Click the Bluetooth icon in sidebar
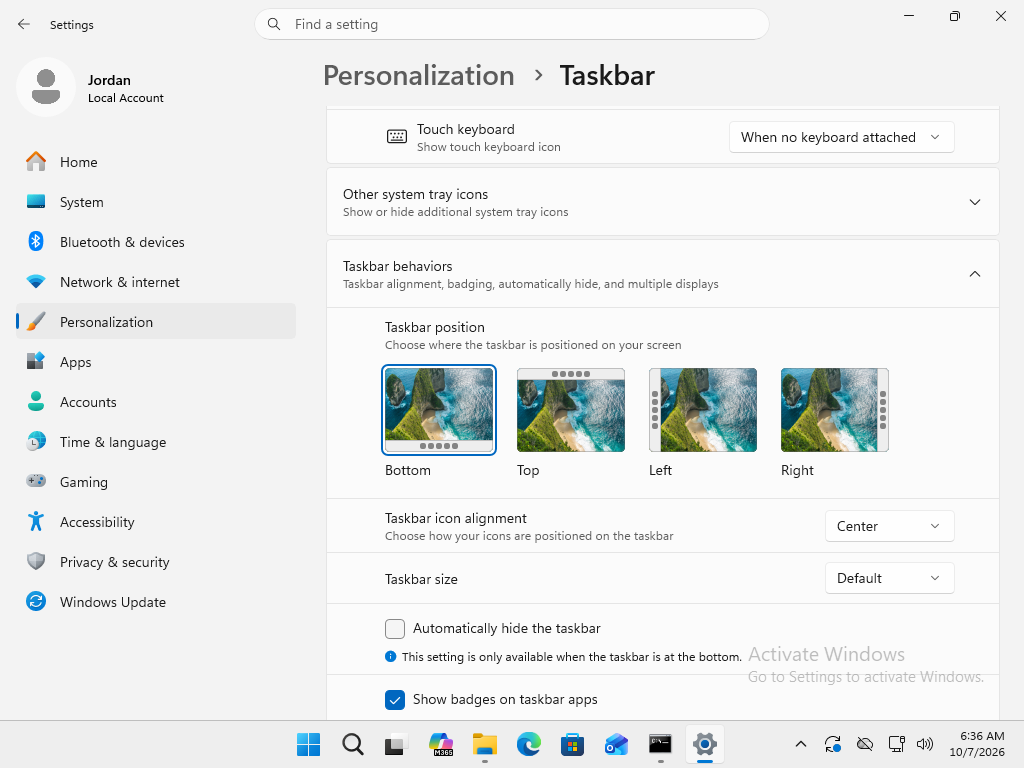The width and height of the screenshot is (1024, 768). click(36, 242)
